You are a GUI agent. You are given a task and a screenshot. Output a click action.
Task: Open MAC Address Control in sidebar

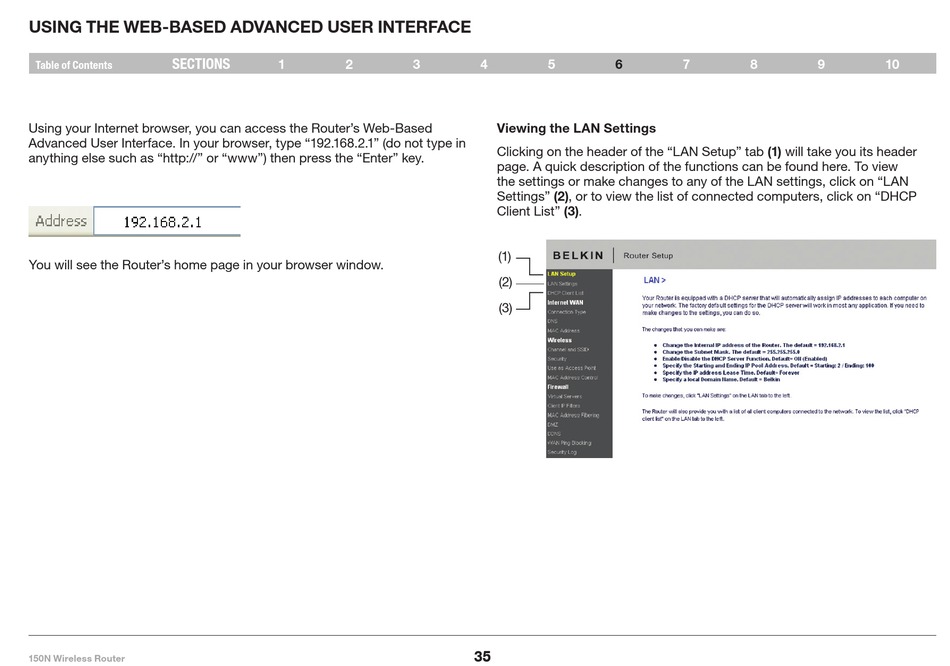(572, 378)
